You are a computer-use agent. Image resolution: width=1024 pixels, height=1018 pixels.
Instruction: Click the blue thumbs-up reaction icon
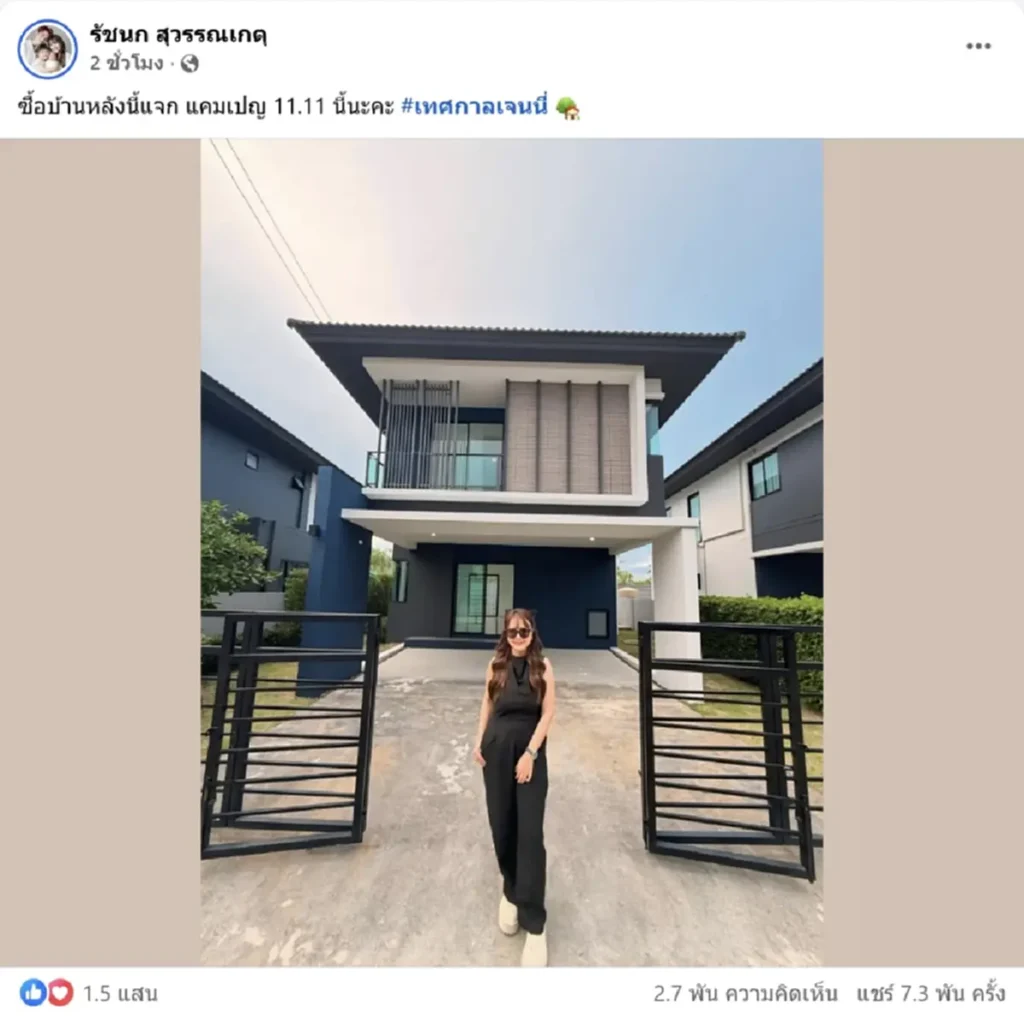pos(33,993)
